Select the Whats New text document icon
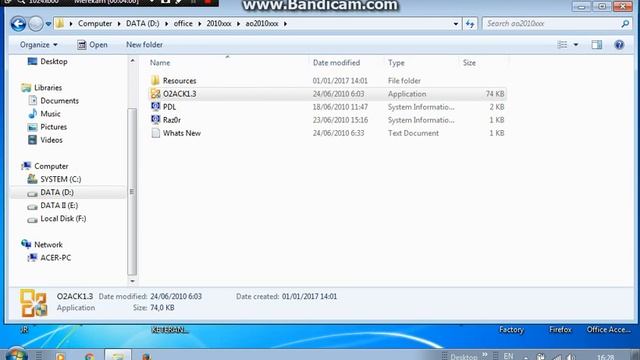This screenshot has width=640, height=360. tap(155, 133)
